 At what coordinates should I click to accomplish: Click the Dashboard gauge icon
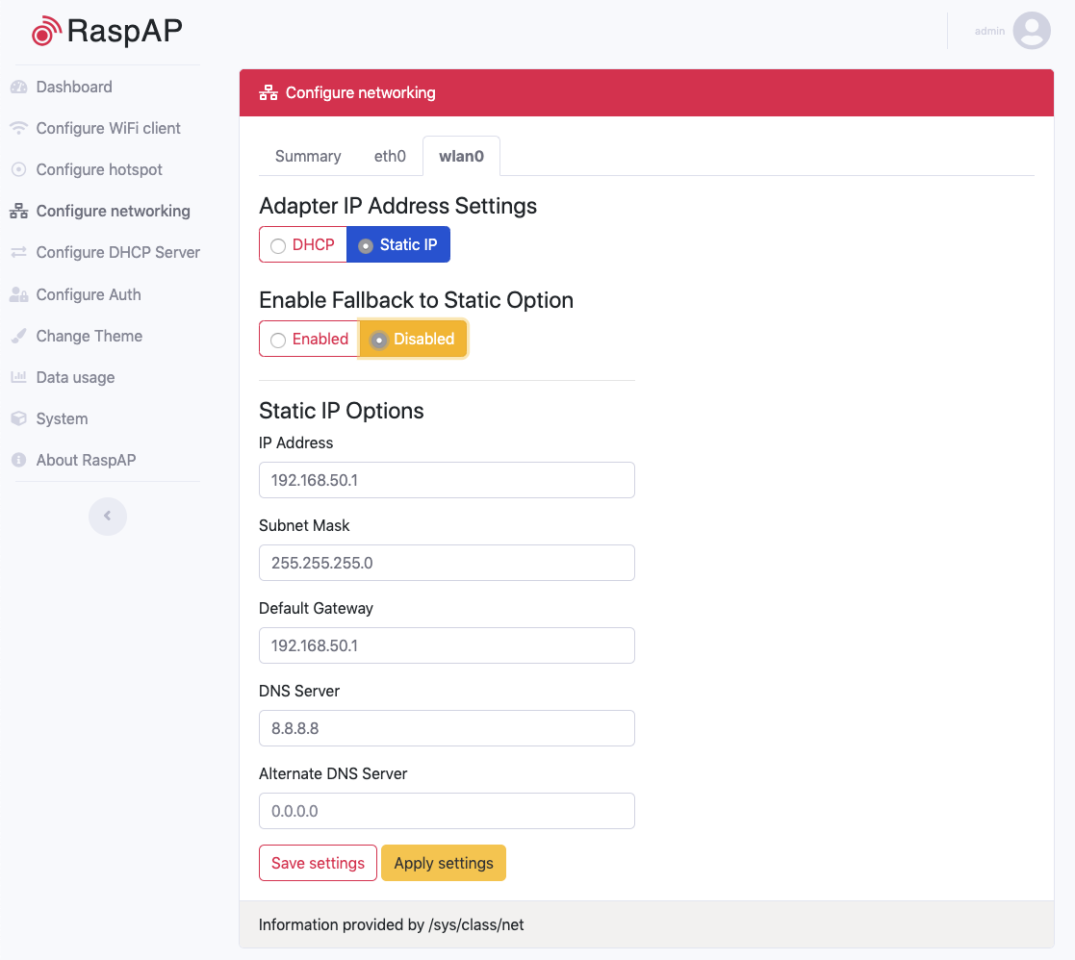[x=19, y=87]
